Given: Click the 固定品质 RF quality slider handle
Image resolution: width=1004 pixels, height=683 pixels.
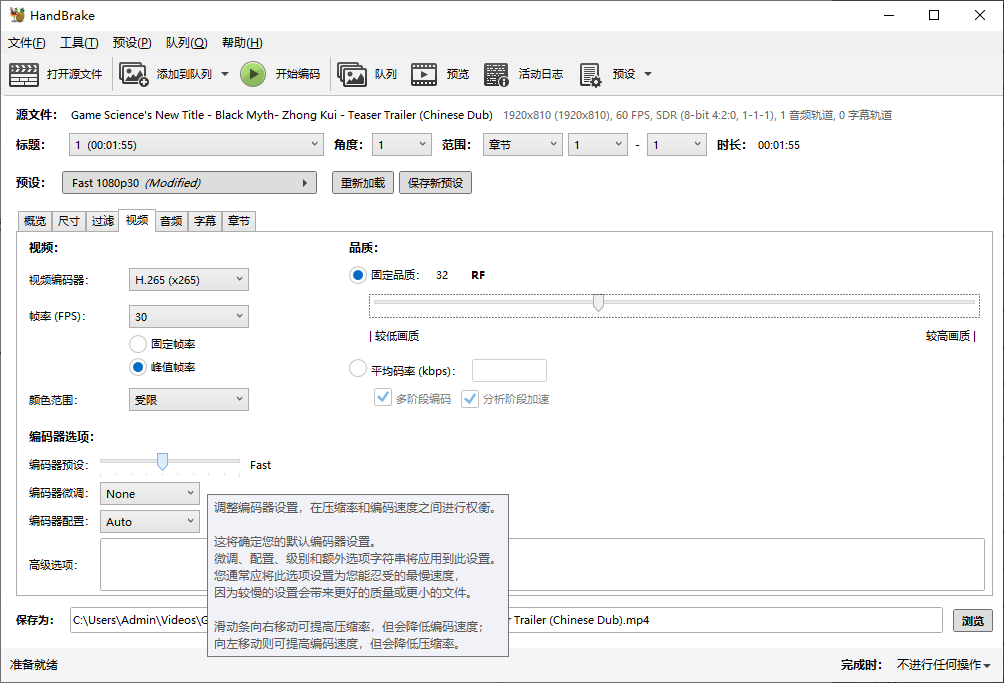Looking at the screenshot, I should pyautogui.click(x=598, y=302).
